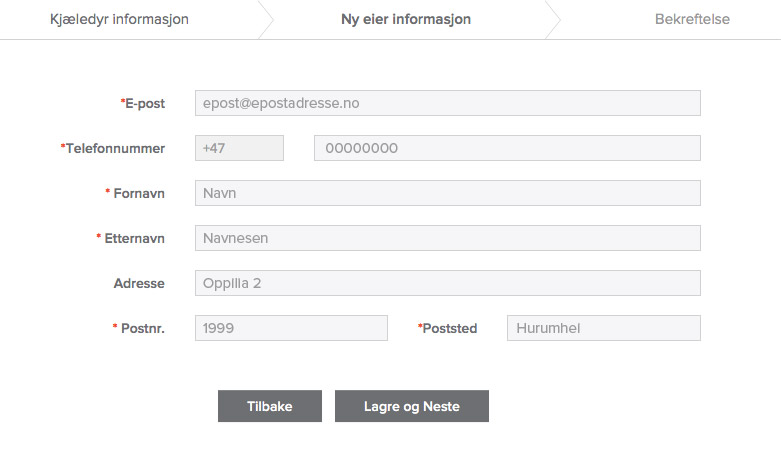
Task: Focus the Fornavn text field
Action: [447, 193]
